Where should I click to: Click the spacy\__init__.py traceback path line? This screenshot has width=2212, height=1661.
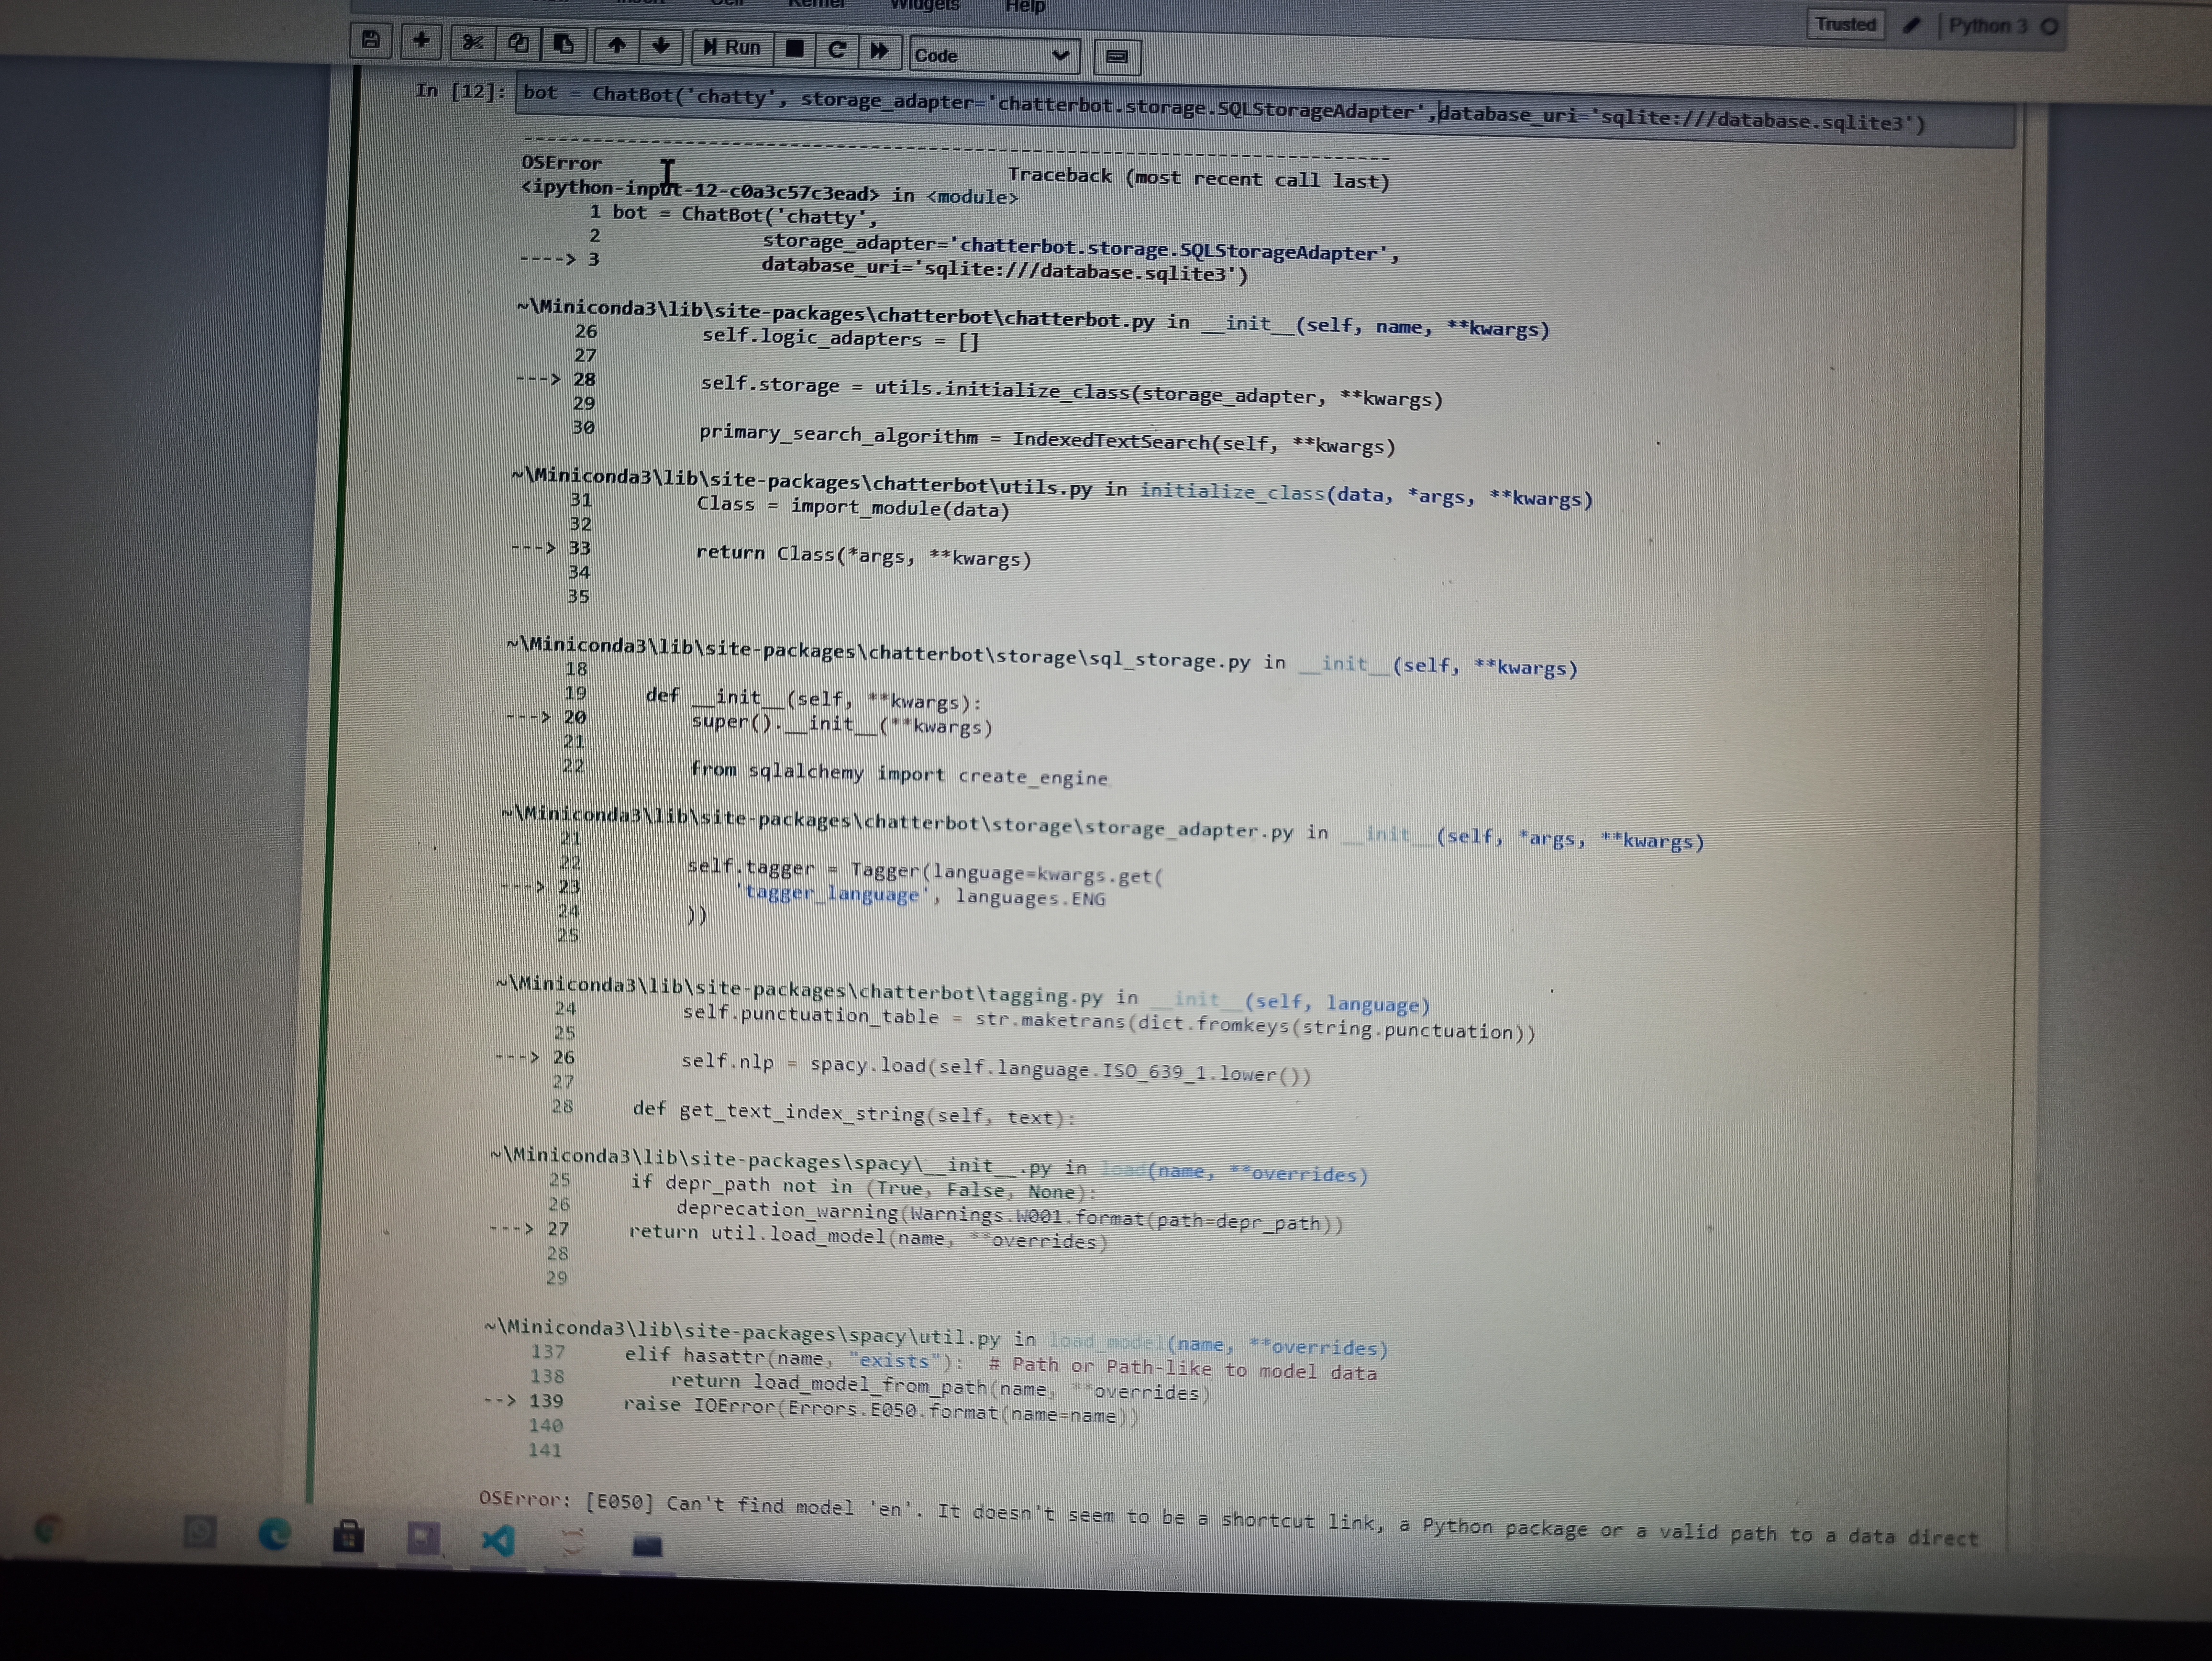pos(928,1166)
